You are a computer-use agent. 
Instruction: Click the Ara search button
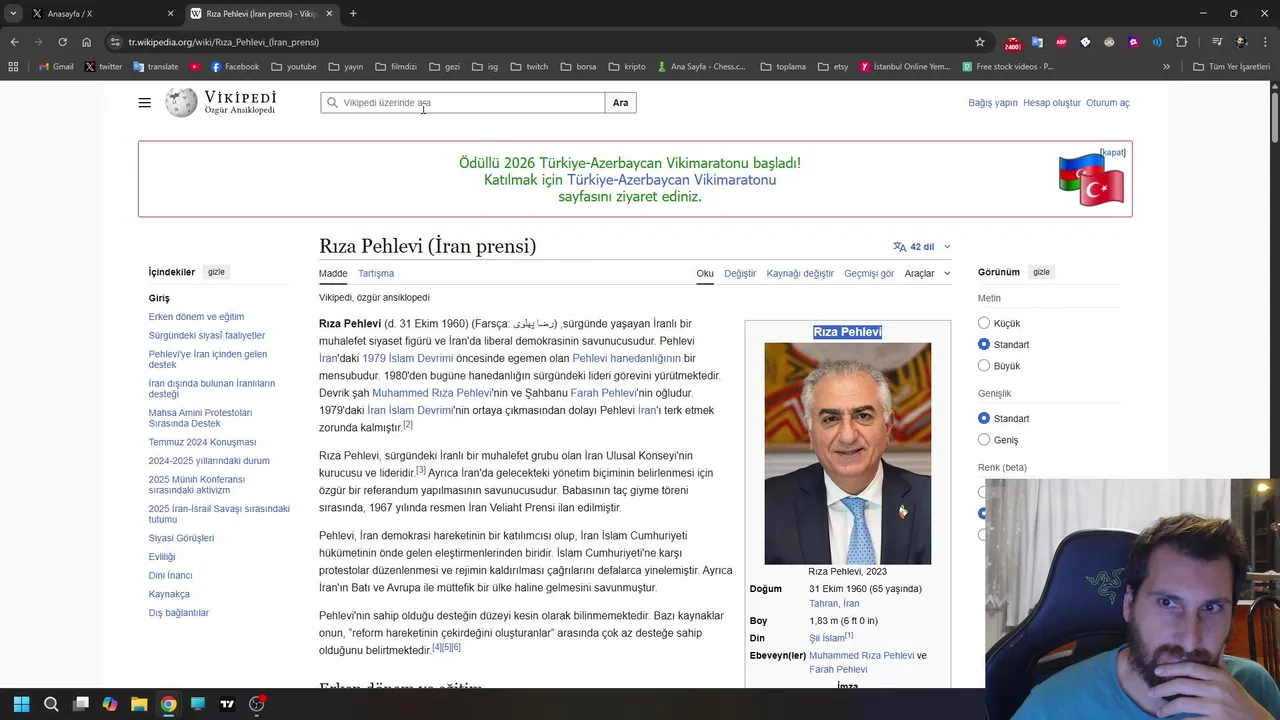620,103
